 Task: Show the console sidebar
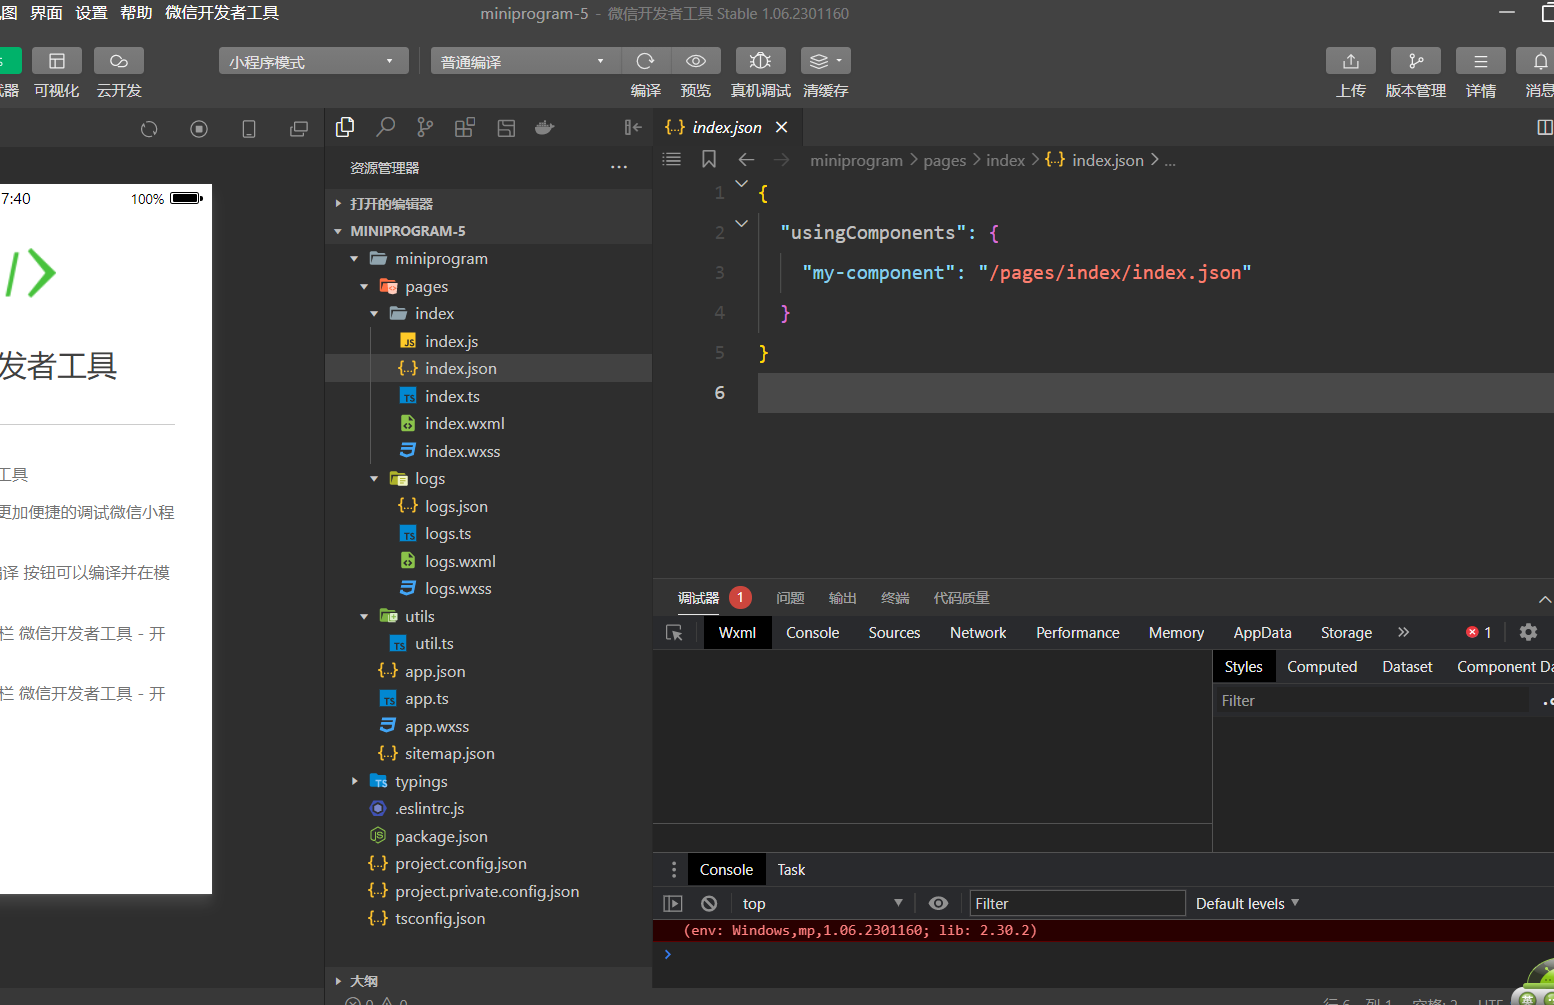[x=673, y=904]
